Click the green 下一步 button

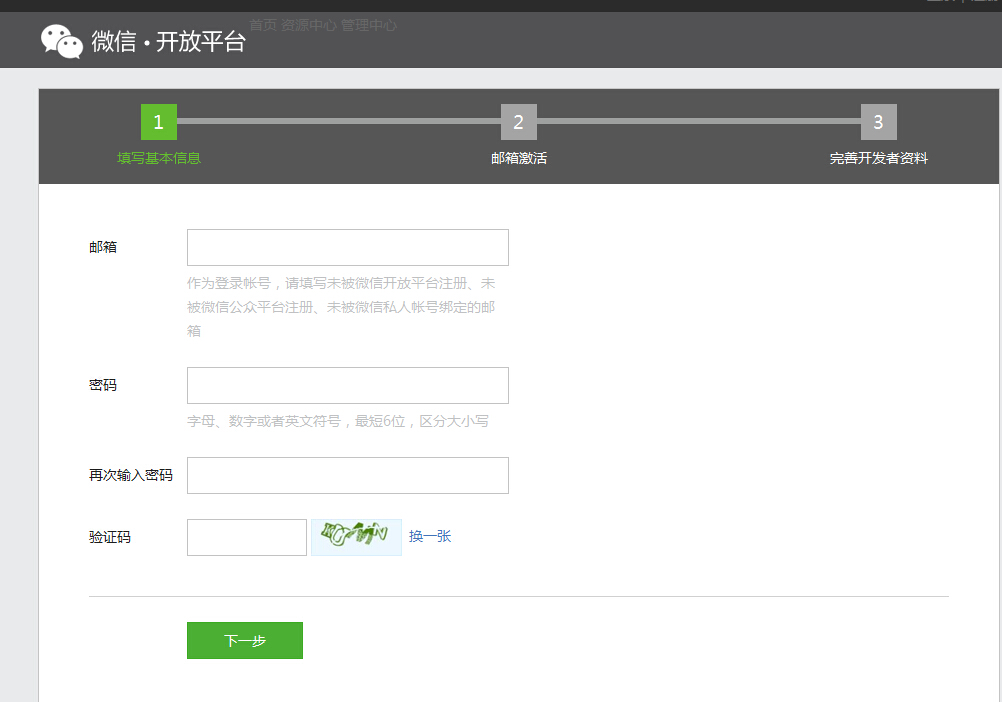pyautogui.click(x=245, y=640)
